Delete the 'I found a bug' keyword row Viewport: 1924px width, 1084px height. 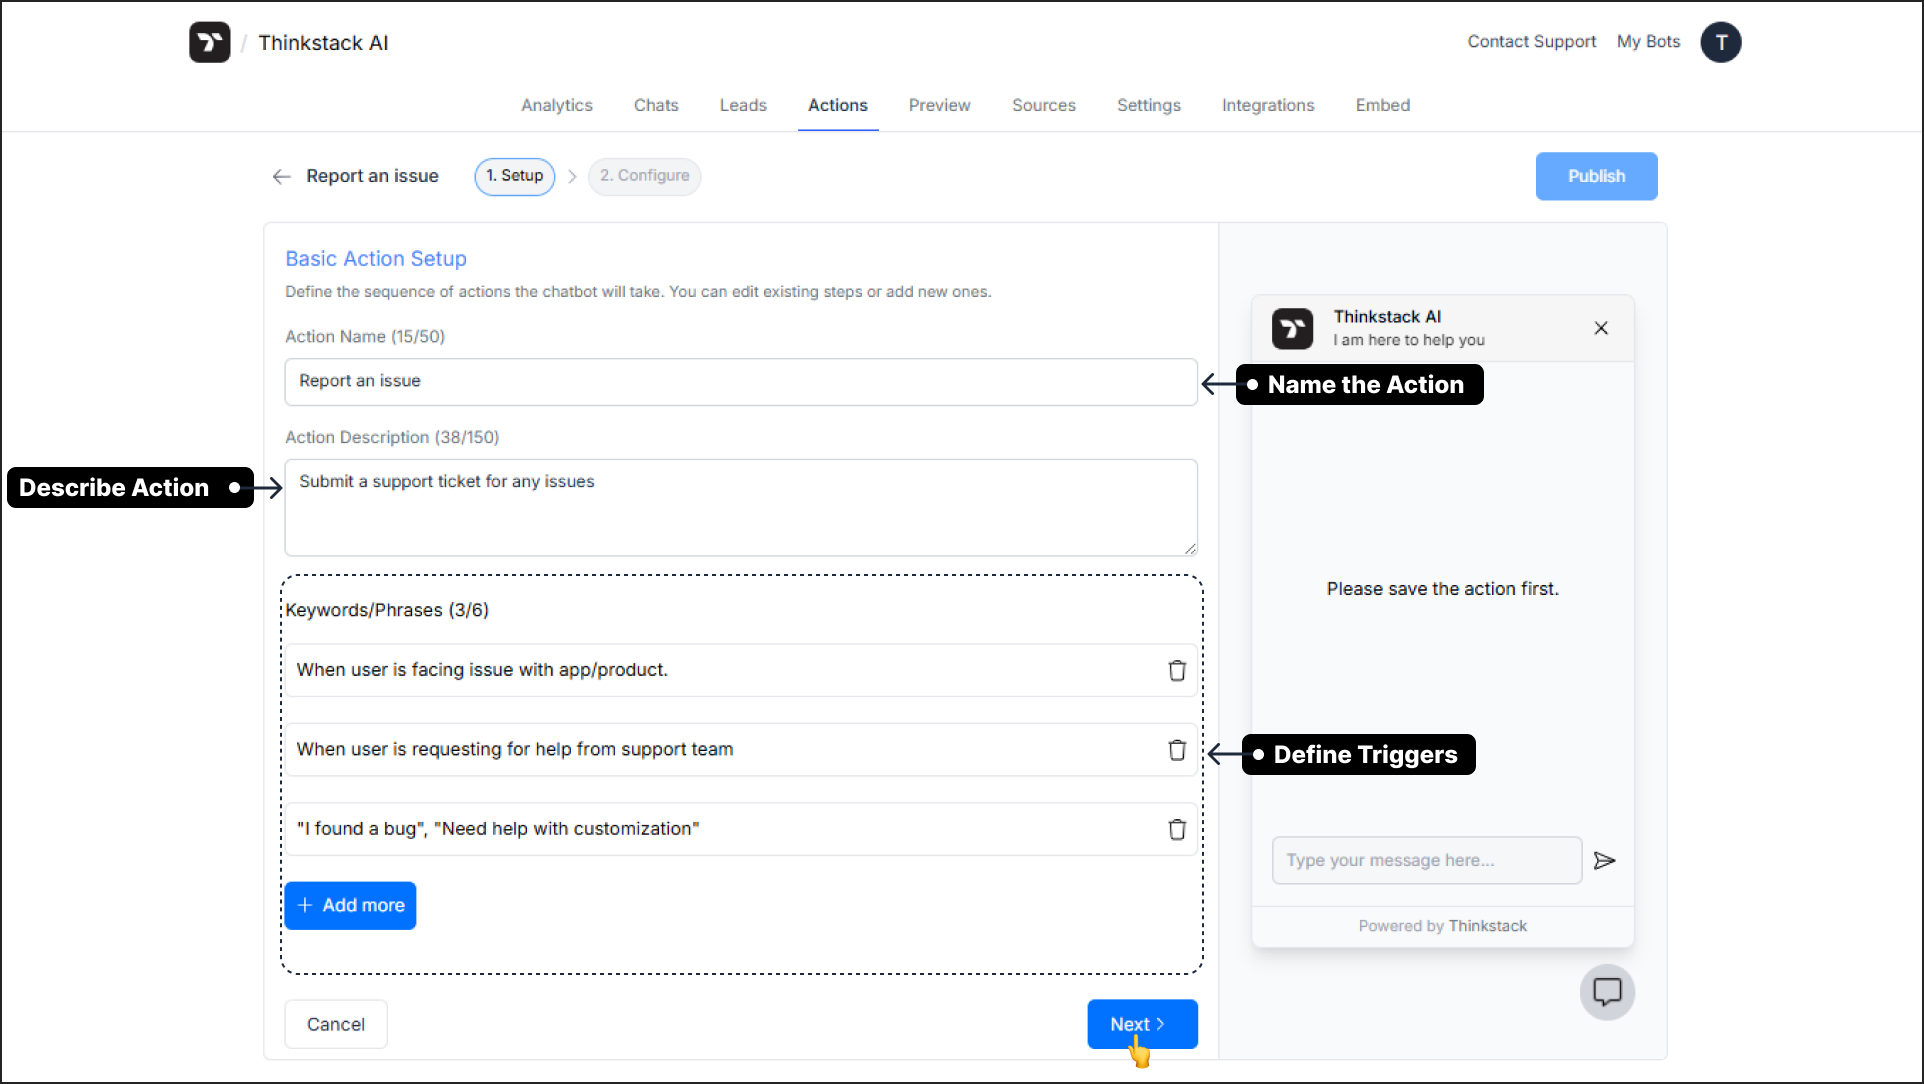[1177, 829]
